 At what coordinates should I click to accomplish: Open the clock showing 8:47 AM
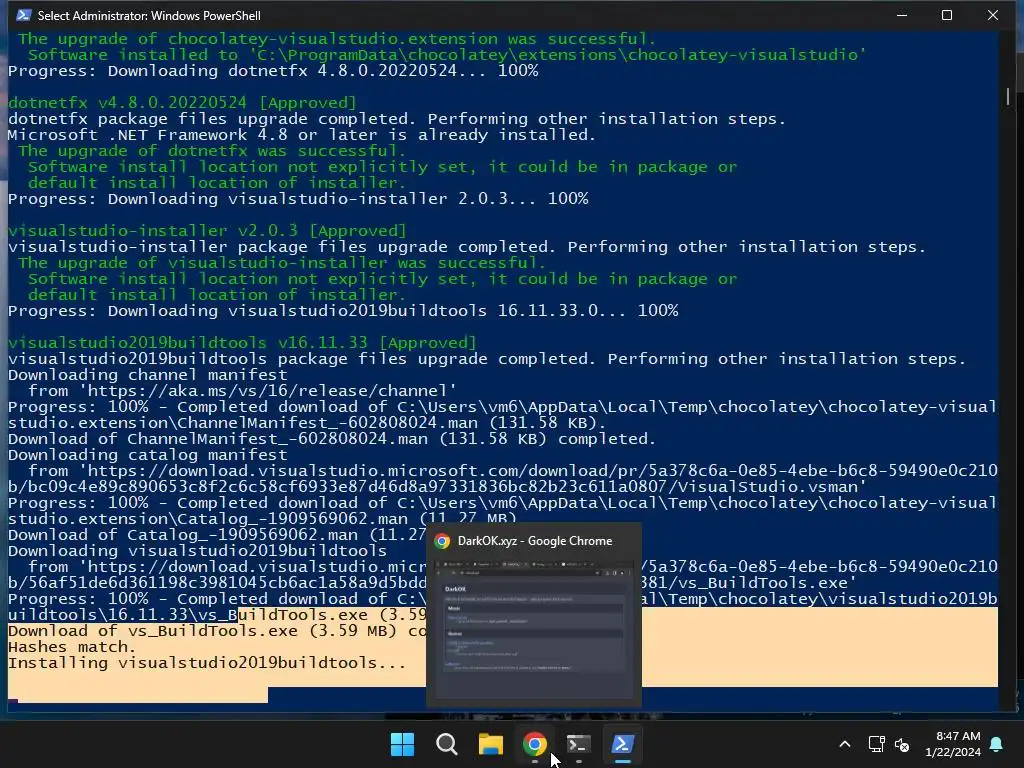[x=953, y=744]
